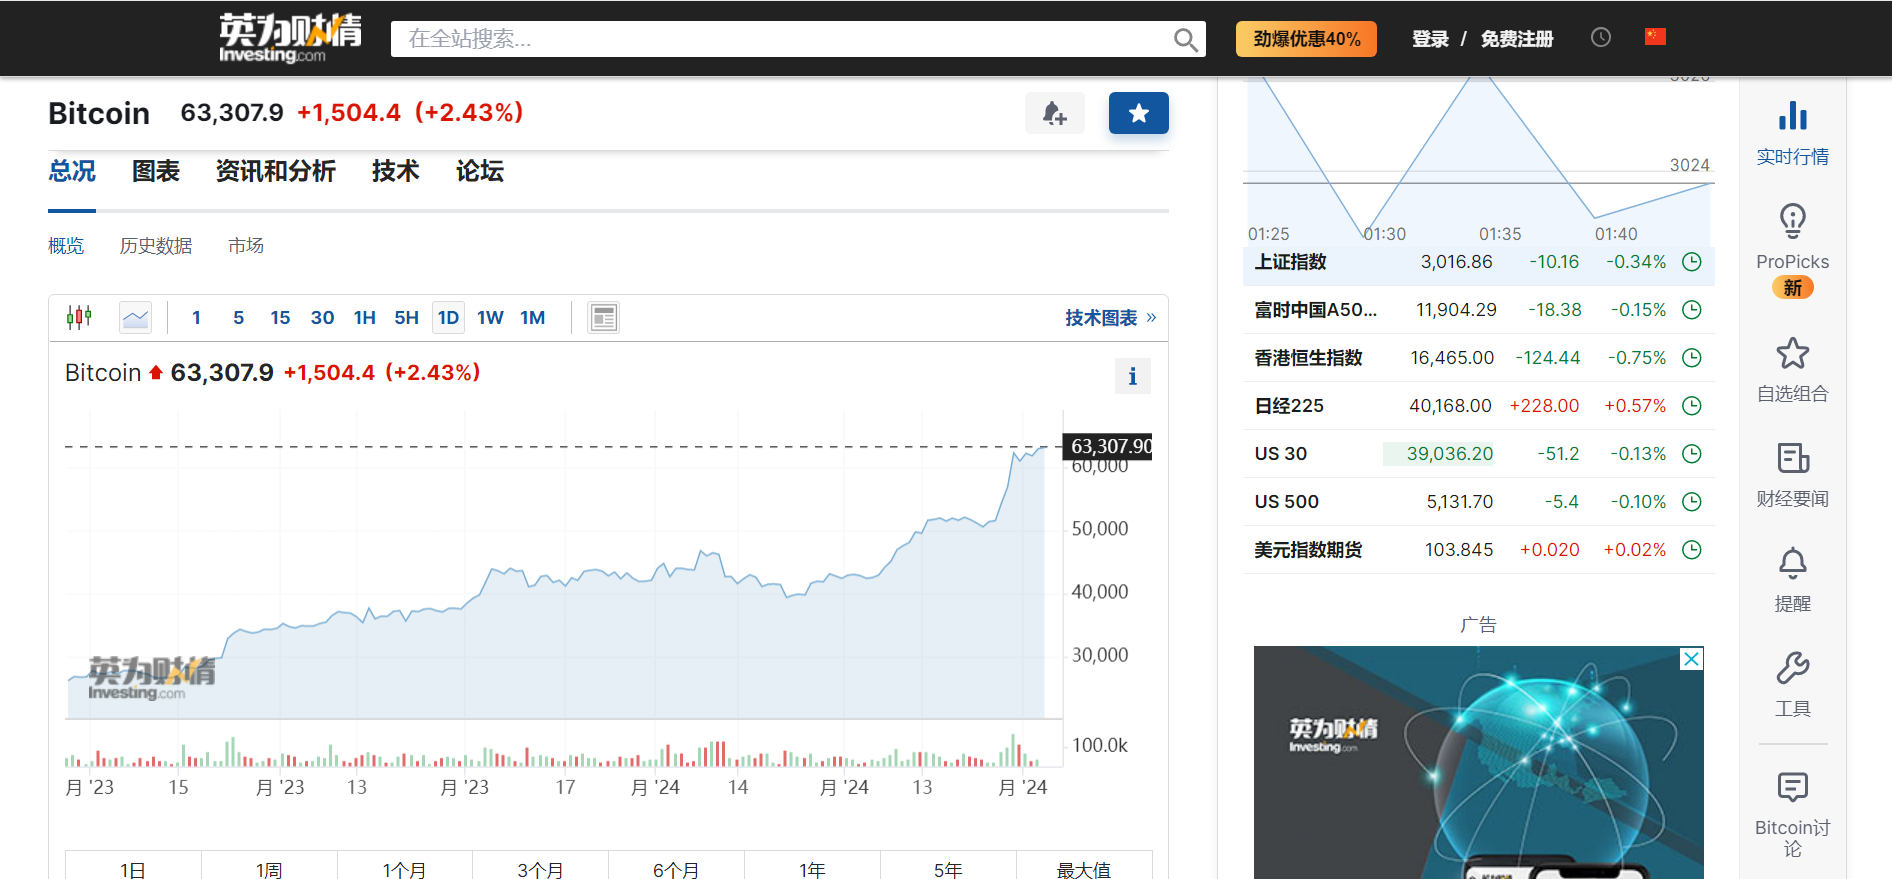This screenshot has width=1892, height=879.
Task: Click the site search input field
Action: click(x=780, y=39)
